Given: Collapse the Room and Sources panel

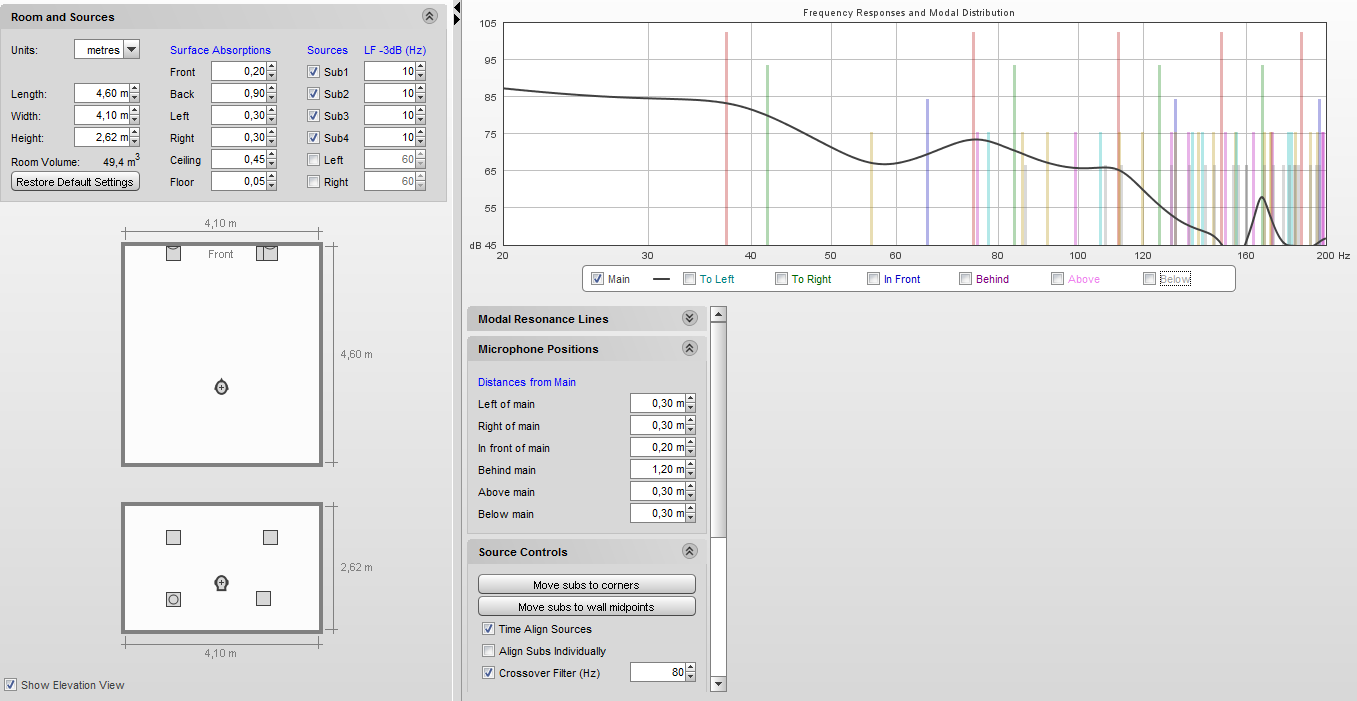Looking at the screenshot, I should click(x=430, y=16).
